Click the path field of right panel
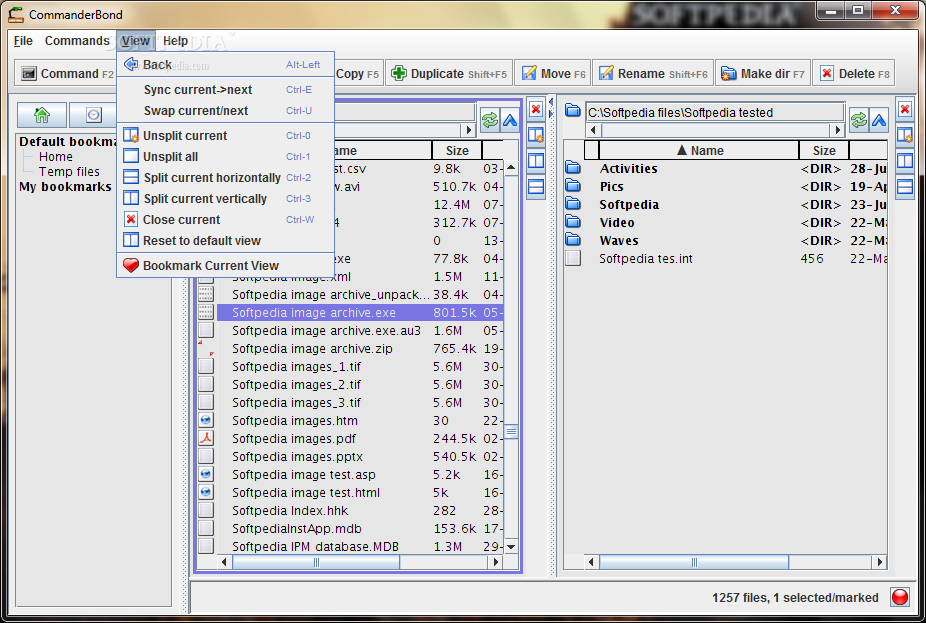This screenshot has width=926, height=623. 715,112
